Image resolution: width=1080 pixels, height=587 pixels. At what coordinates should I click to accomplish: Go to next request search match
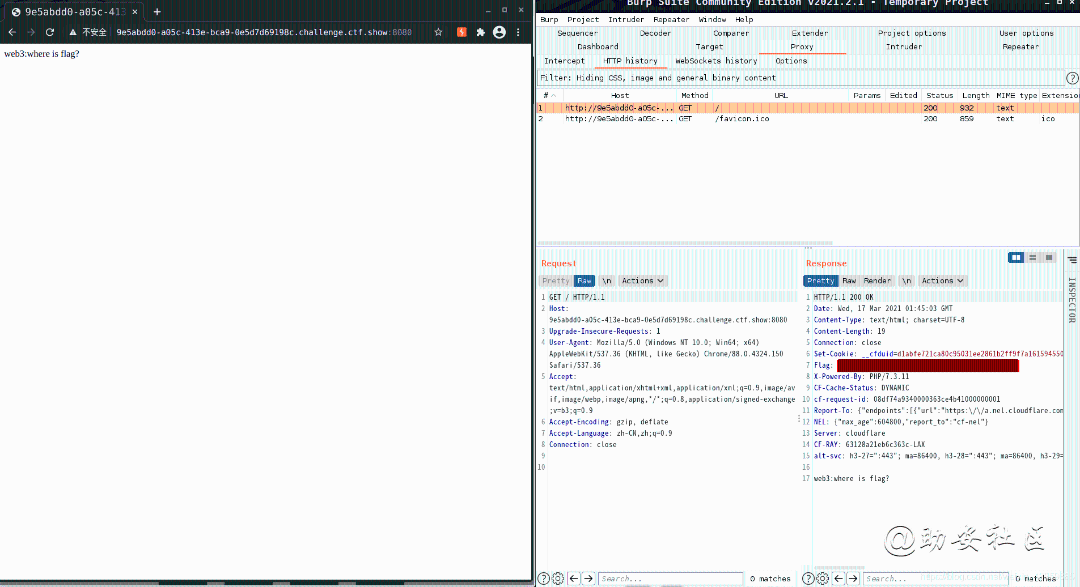tap(588, 579)
